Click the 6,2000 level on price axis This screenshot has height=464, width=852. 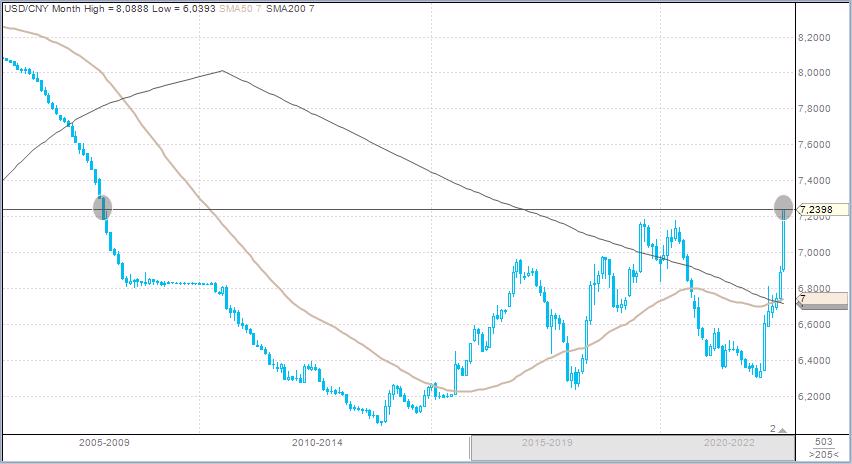tap(817, 397)
